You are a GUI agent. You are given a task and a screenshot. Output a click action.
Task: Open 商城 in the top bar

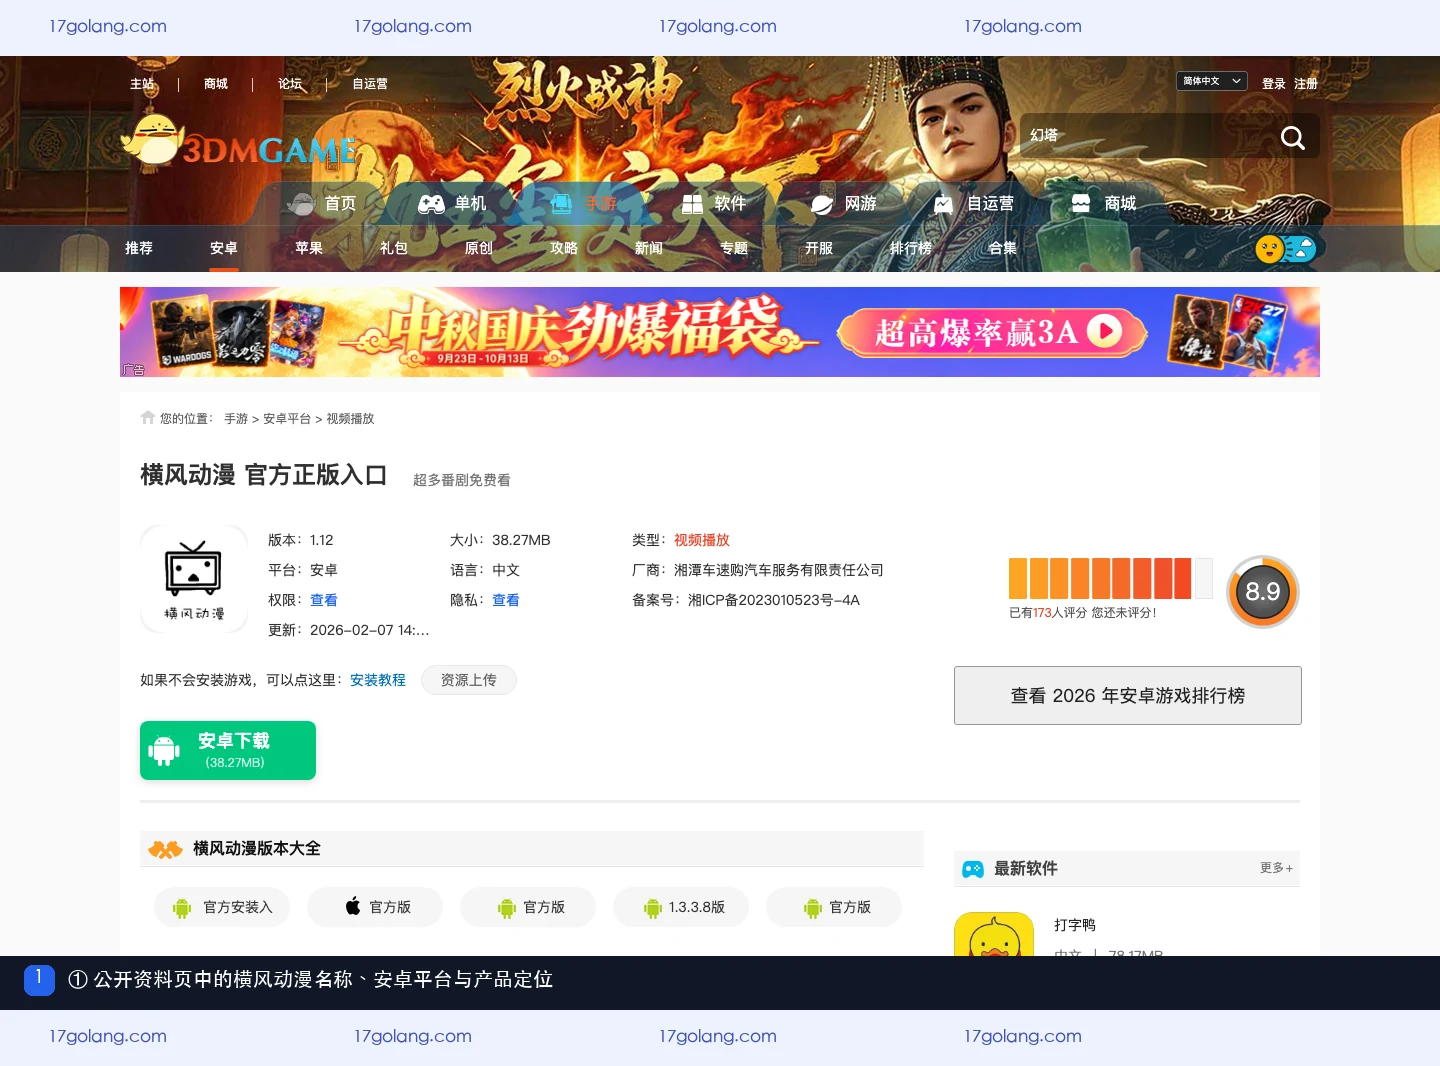click(216, 84)
